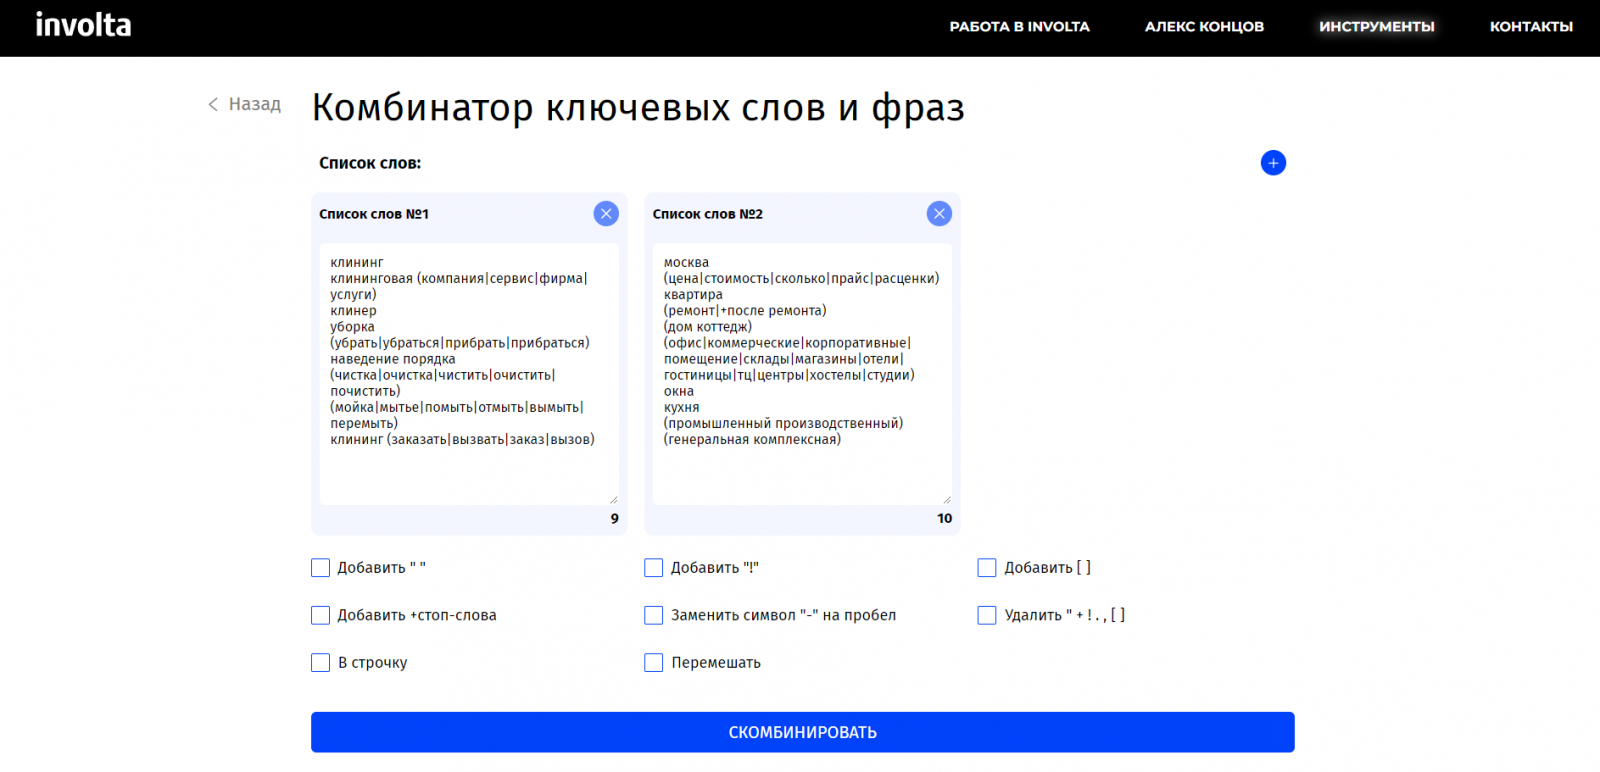
Task: Check the Перемешать option
Action: pos(654,662)
